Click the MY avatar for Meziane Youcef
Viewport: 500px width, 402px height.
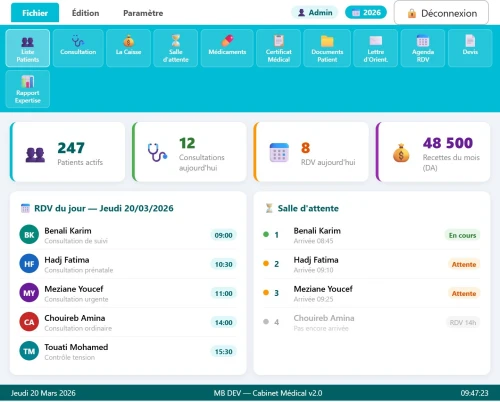click(29, 293)
